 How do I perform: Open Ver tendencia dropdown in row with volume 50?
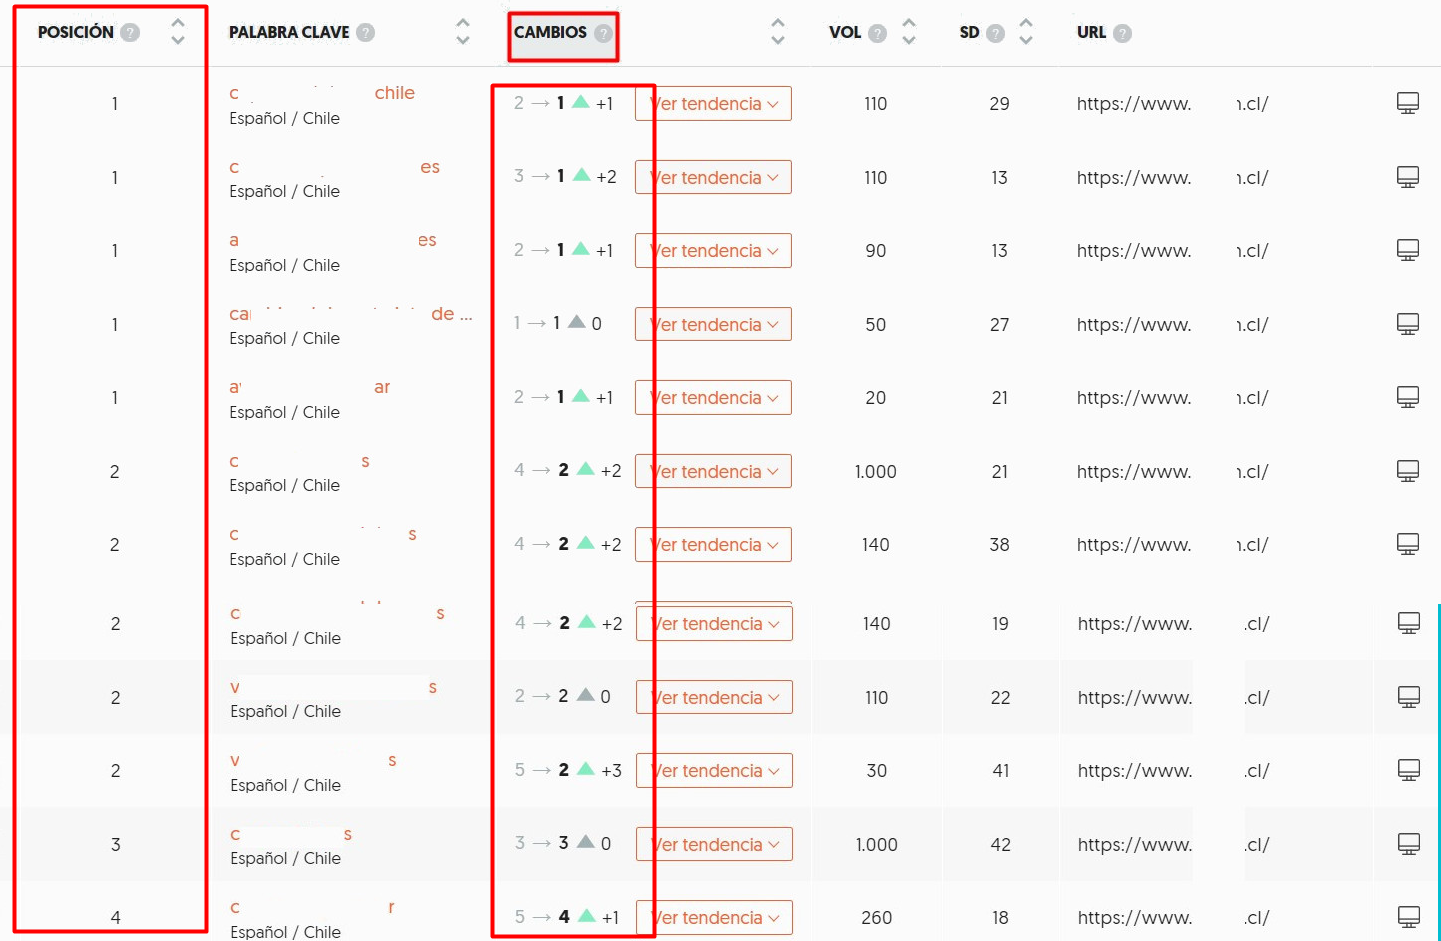coord(713,324)
